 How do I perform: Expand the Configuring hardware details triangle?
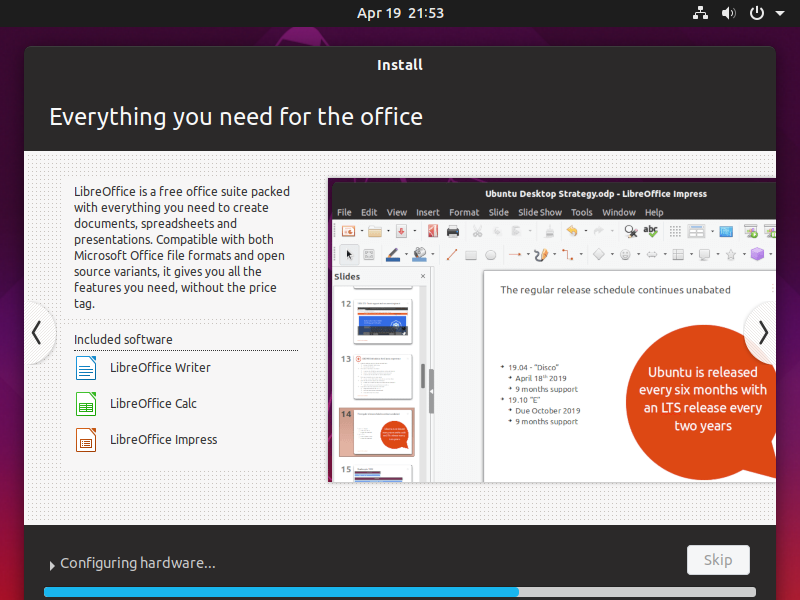point(52,565)
